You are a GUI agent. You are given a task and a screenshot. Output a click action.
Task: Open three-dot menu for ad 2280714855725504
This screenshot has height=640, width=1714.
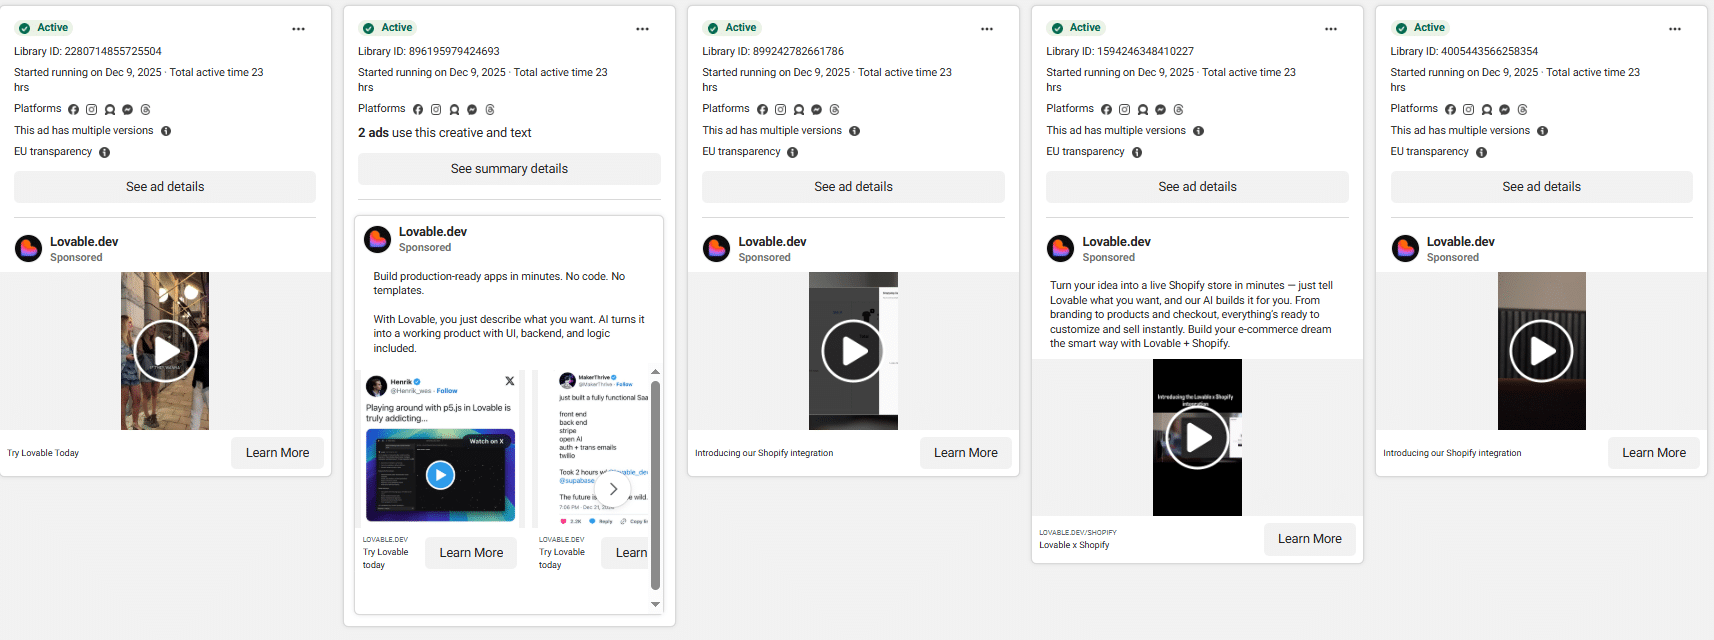pos(298,29)
